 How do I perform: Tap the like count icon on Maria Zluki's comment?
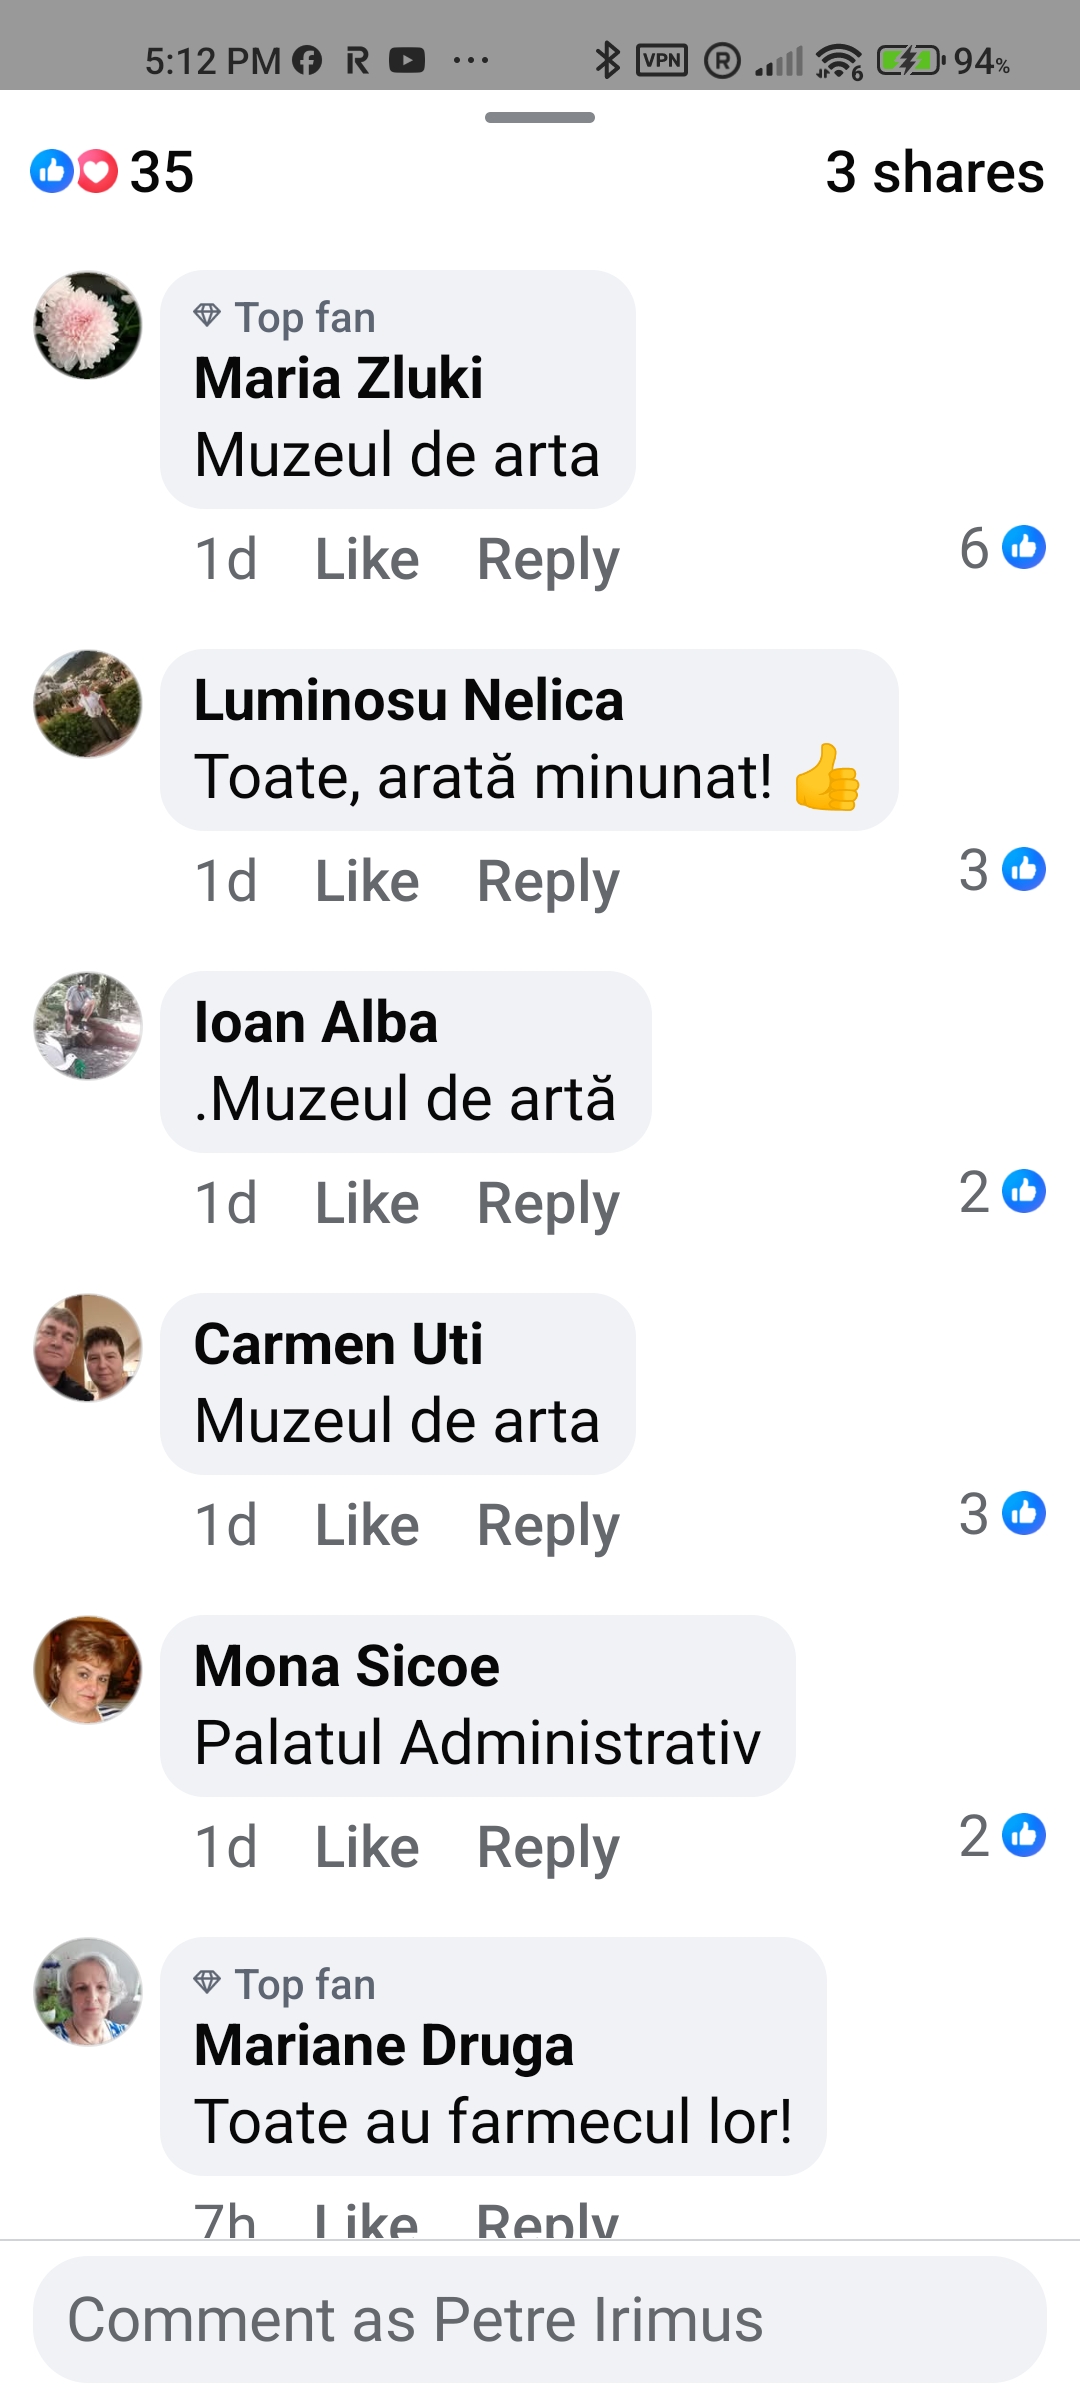(x=1024, y=547)
